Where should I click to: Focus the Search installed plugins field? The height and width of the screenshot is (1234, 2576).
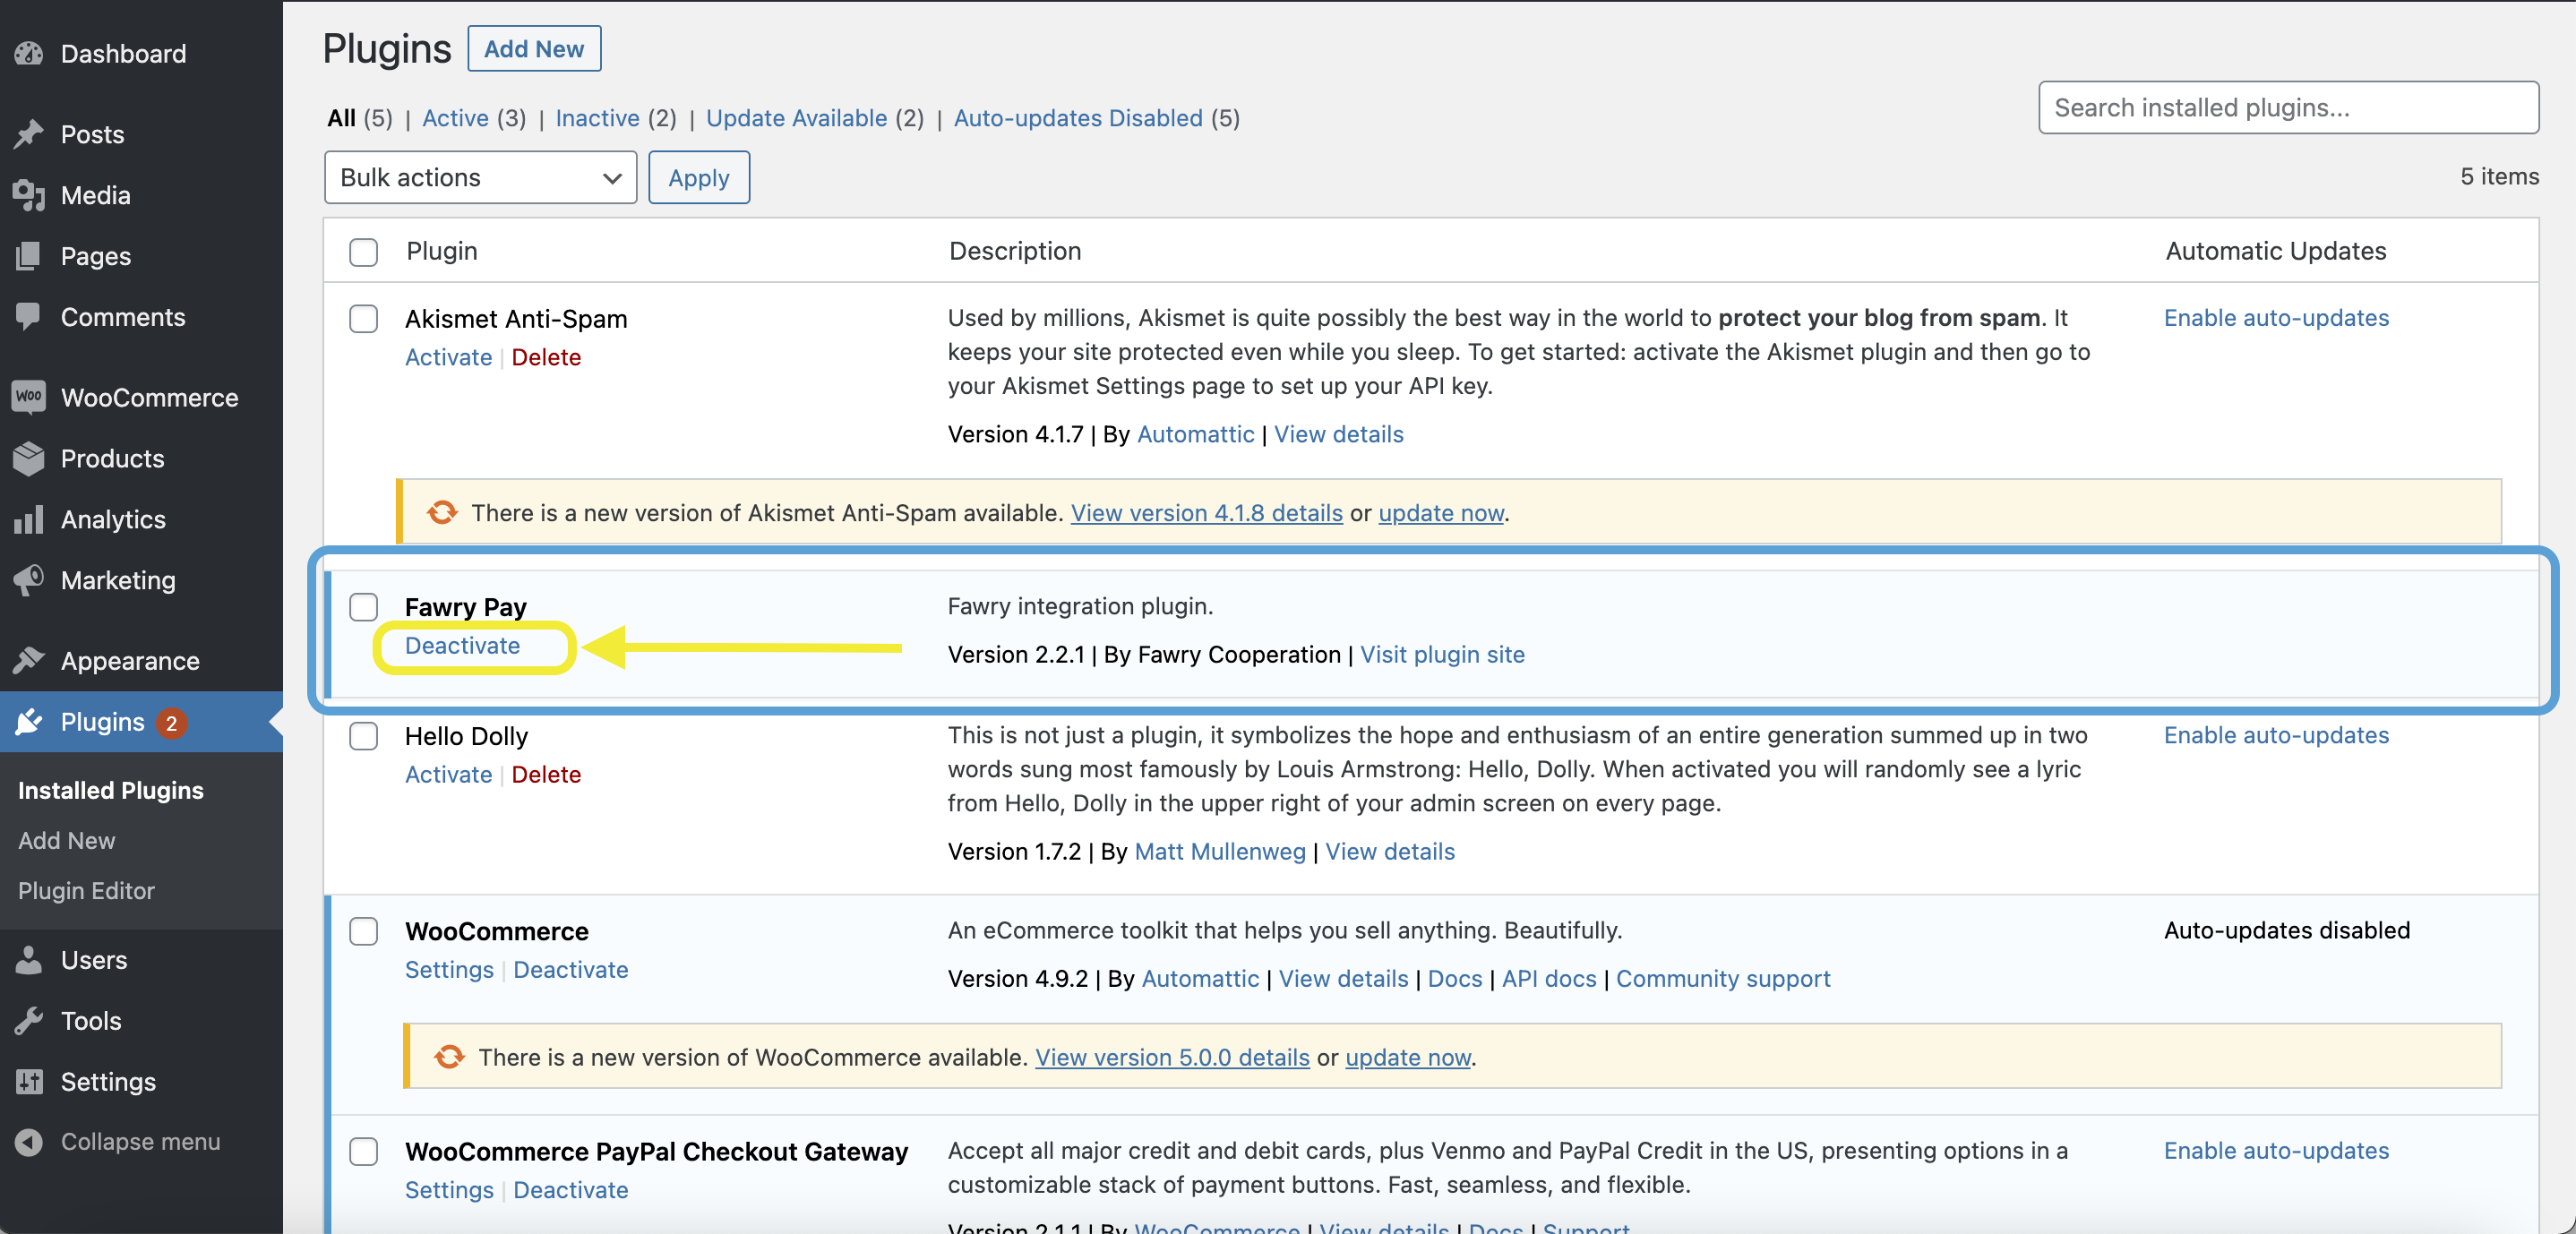[2288, 107]
